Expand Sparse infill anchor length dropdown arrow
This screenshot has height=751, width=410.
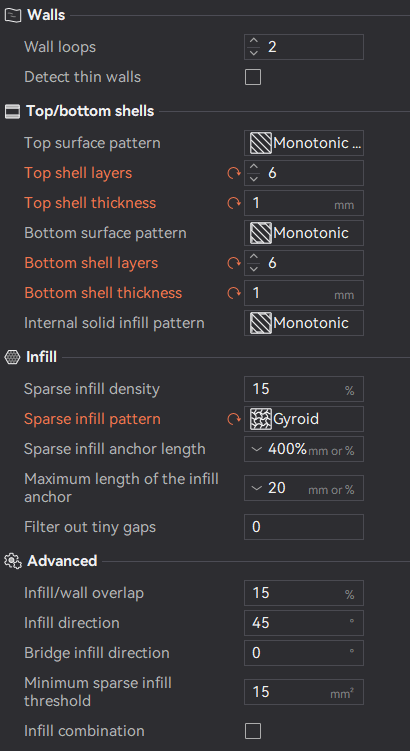tap(257, 449)
